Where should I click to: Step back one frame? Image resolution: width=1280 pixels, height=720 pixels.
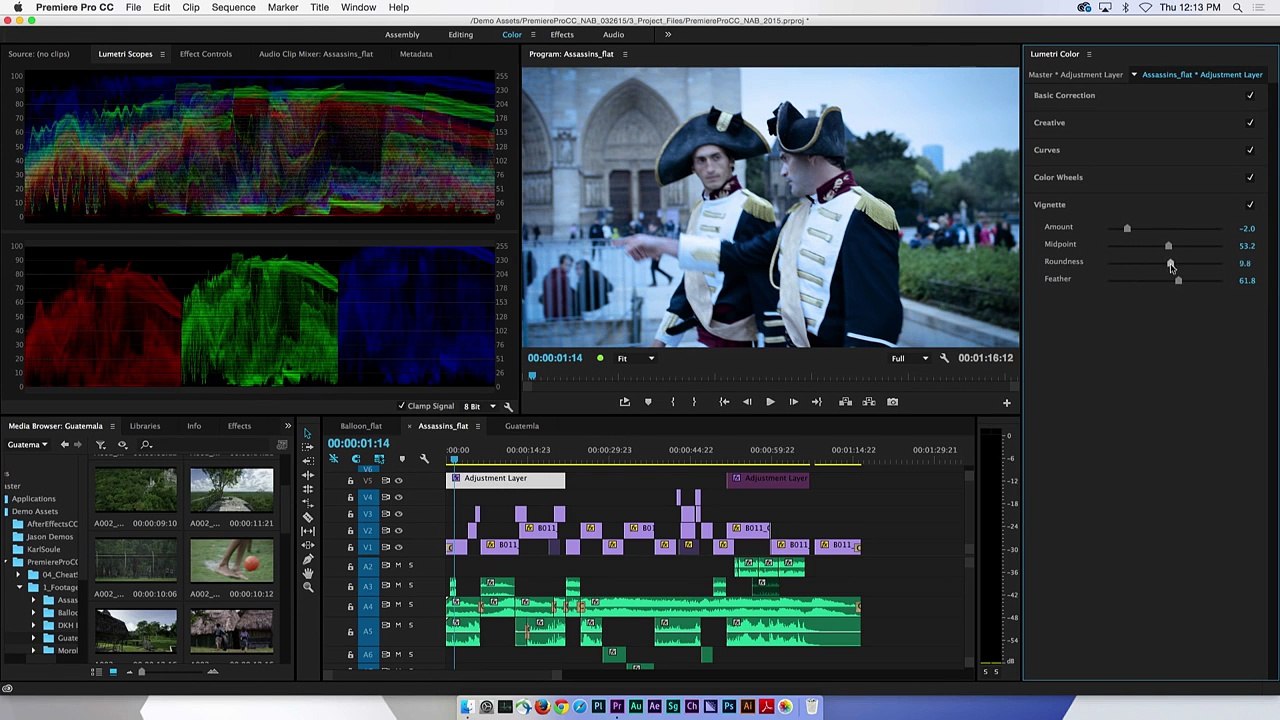pyautogui.click(x=747, y=402)
